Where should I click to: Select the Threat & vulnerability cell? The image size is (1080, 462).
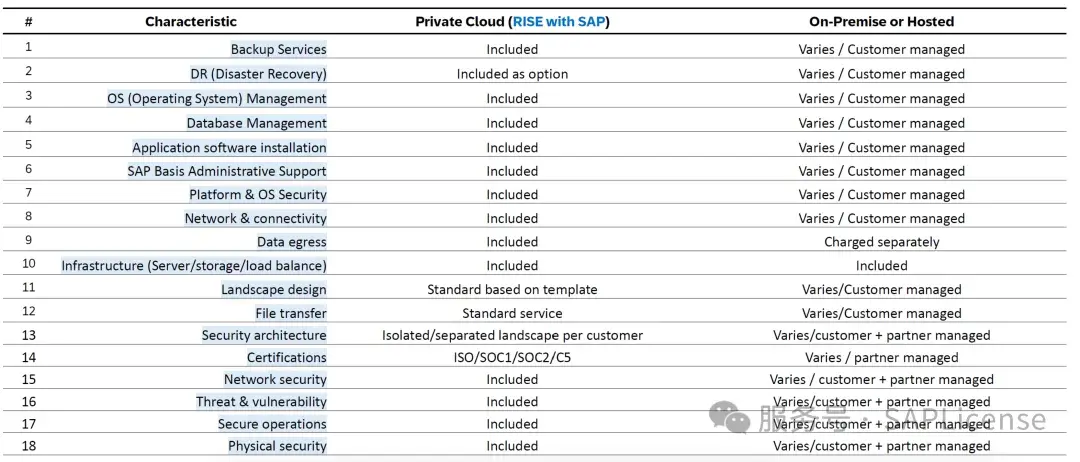point(261,401)
